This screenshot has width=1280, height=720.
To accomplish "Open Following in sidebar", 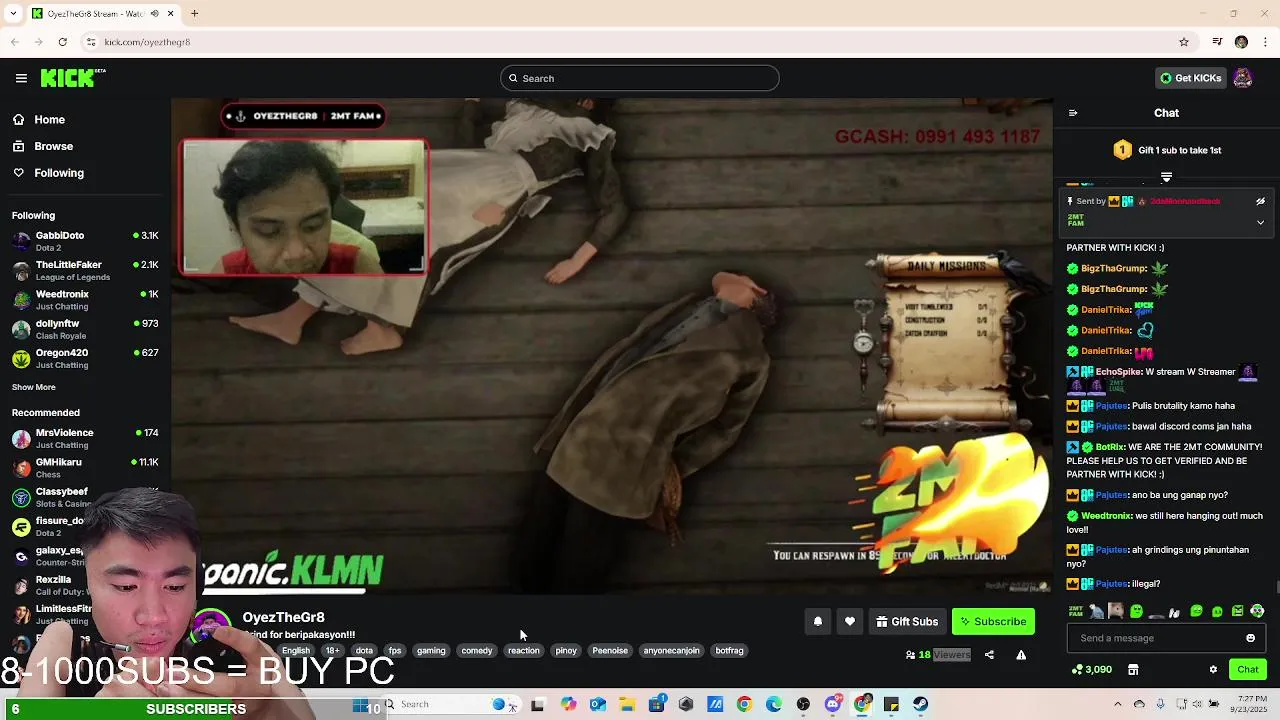I will click(49, 173).
